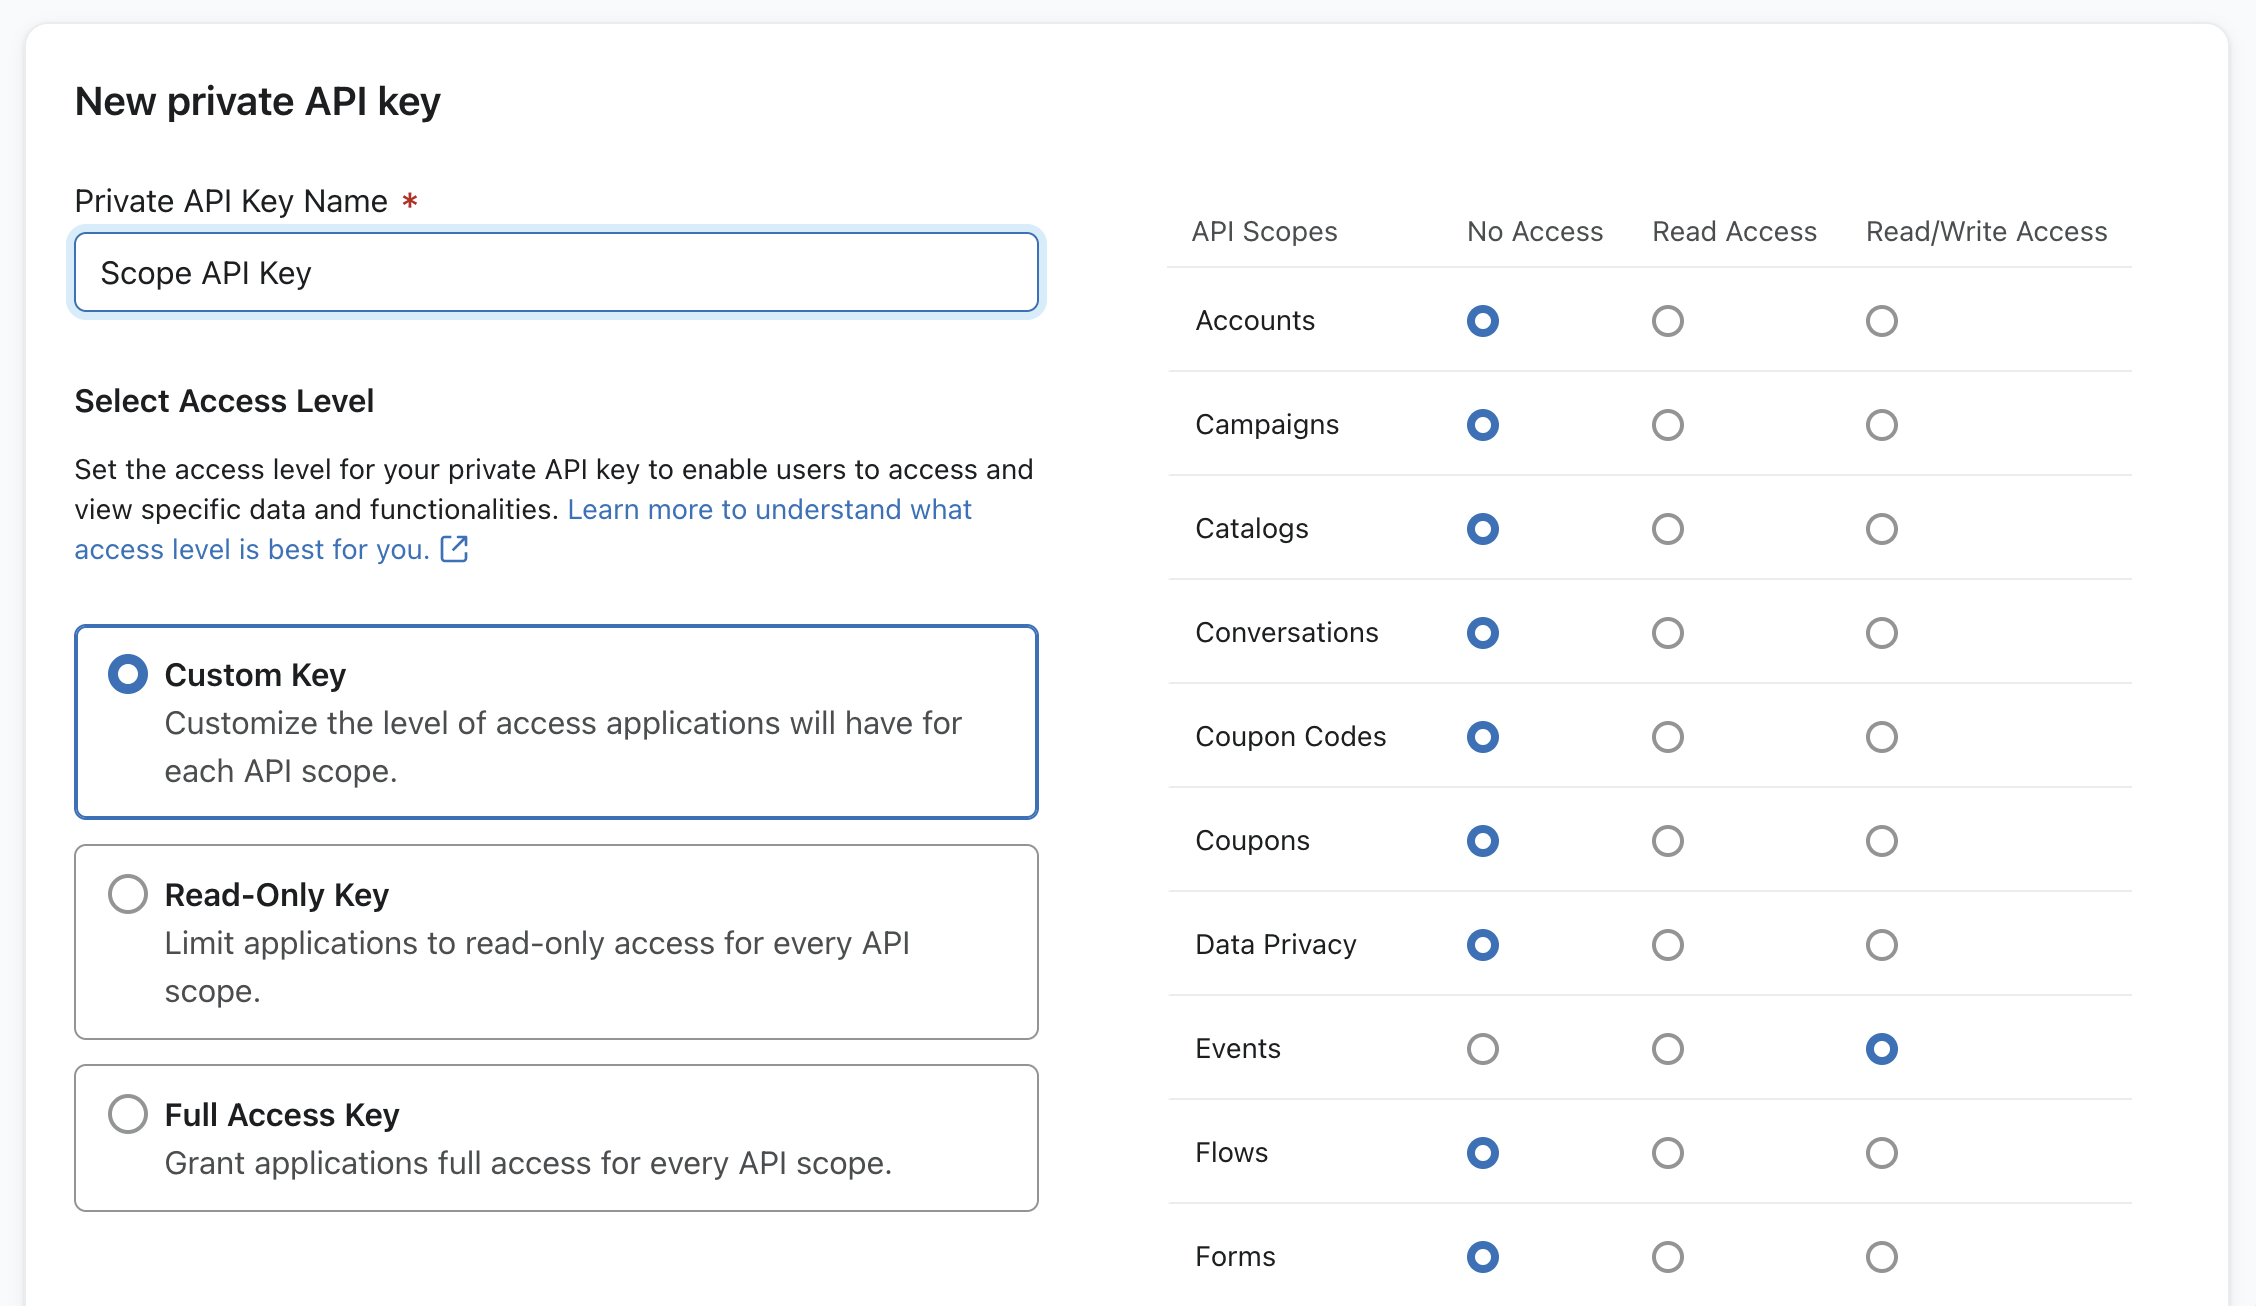
Task: Set Forms scope to Read Access
Action: 1667,1257
